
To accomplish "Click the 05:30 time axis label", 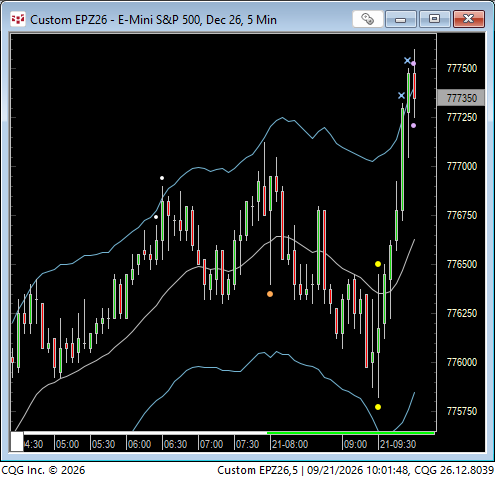I will (x=103, y=444).
